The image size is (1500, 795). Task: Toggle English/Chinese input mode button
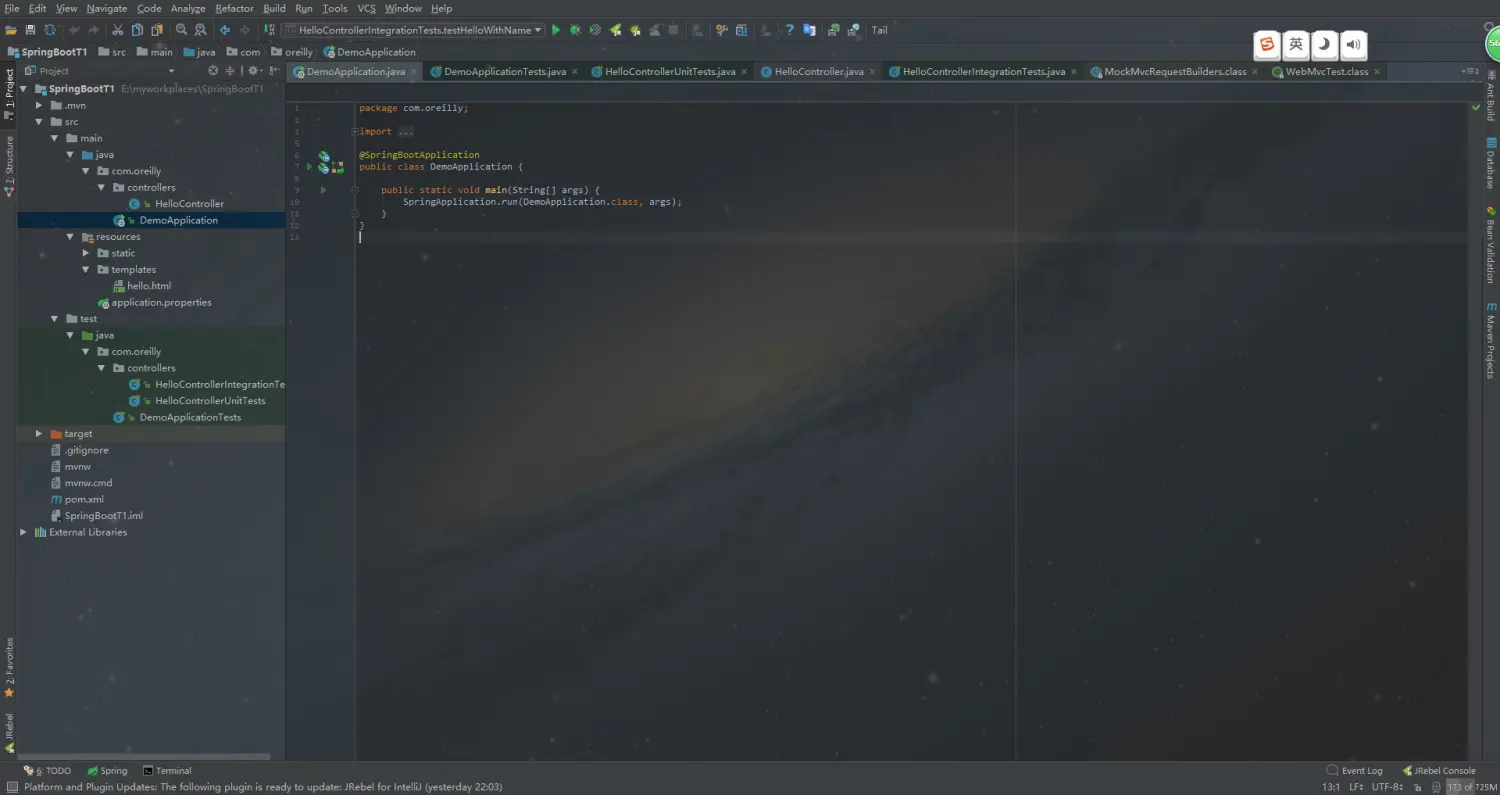pos(1296,44)
